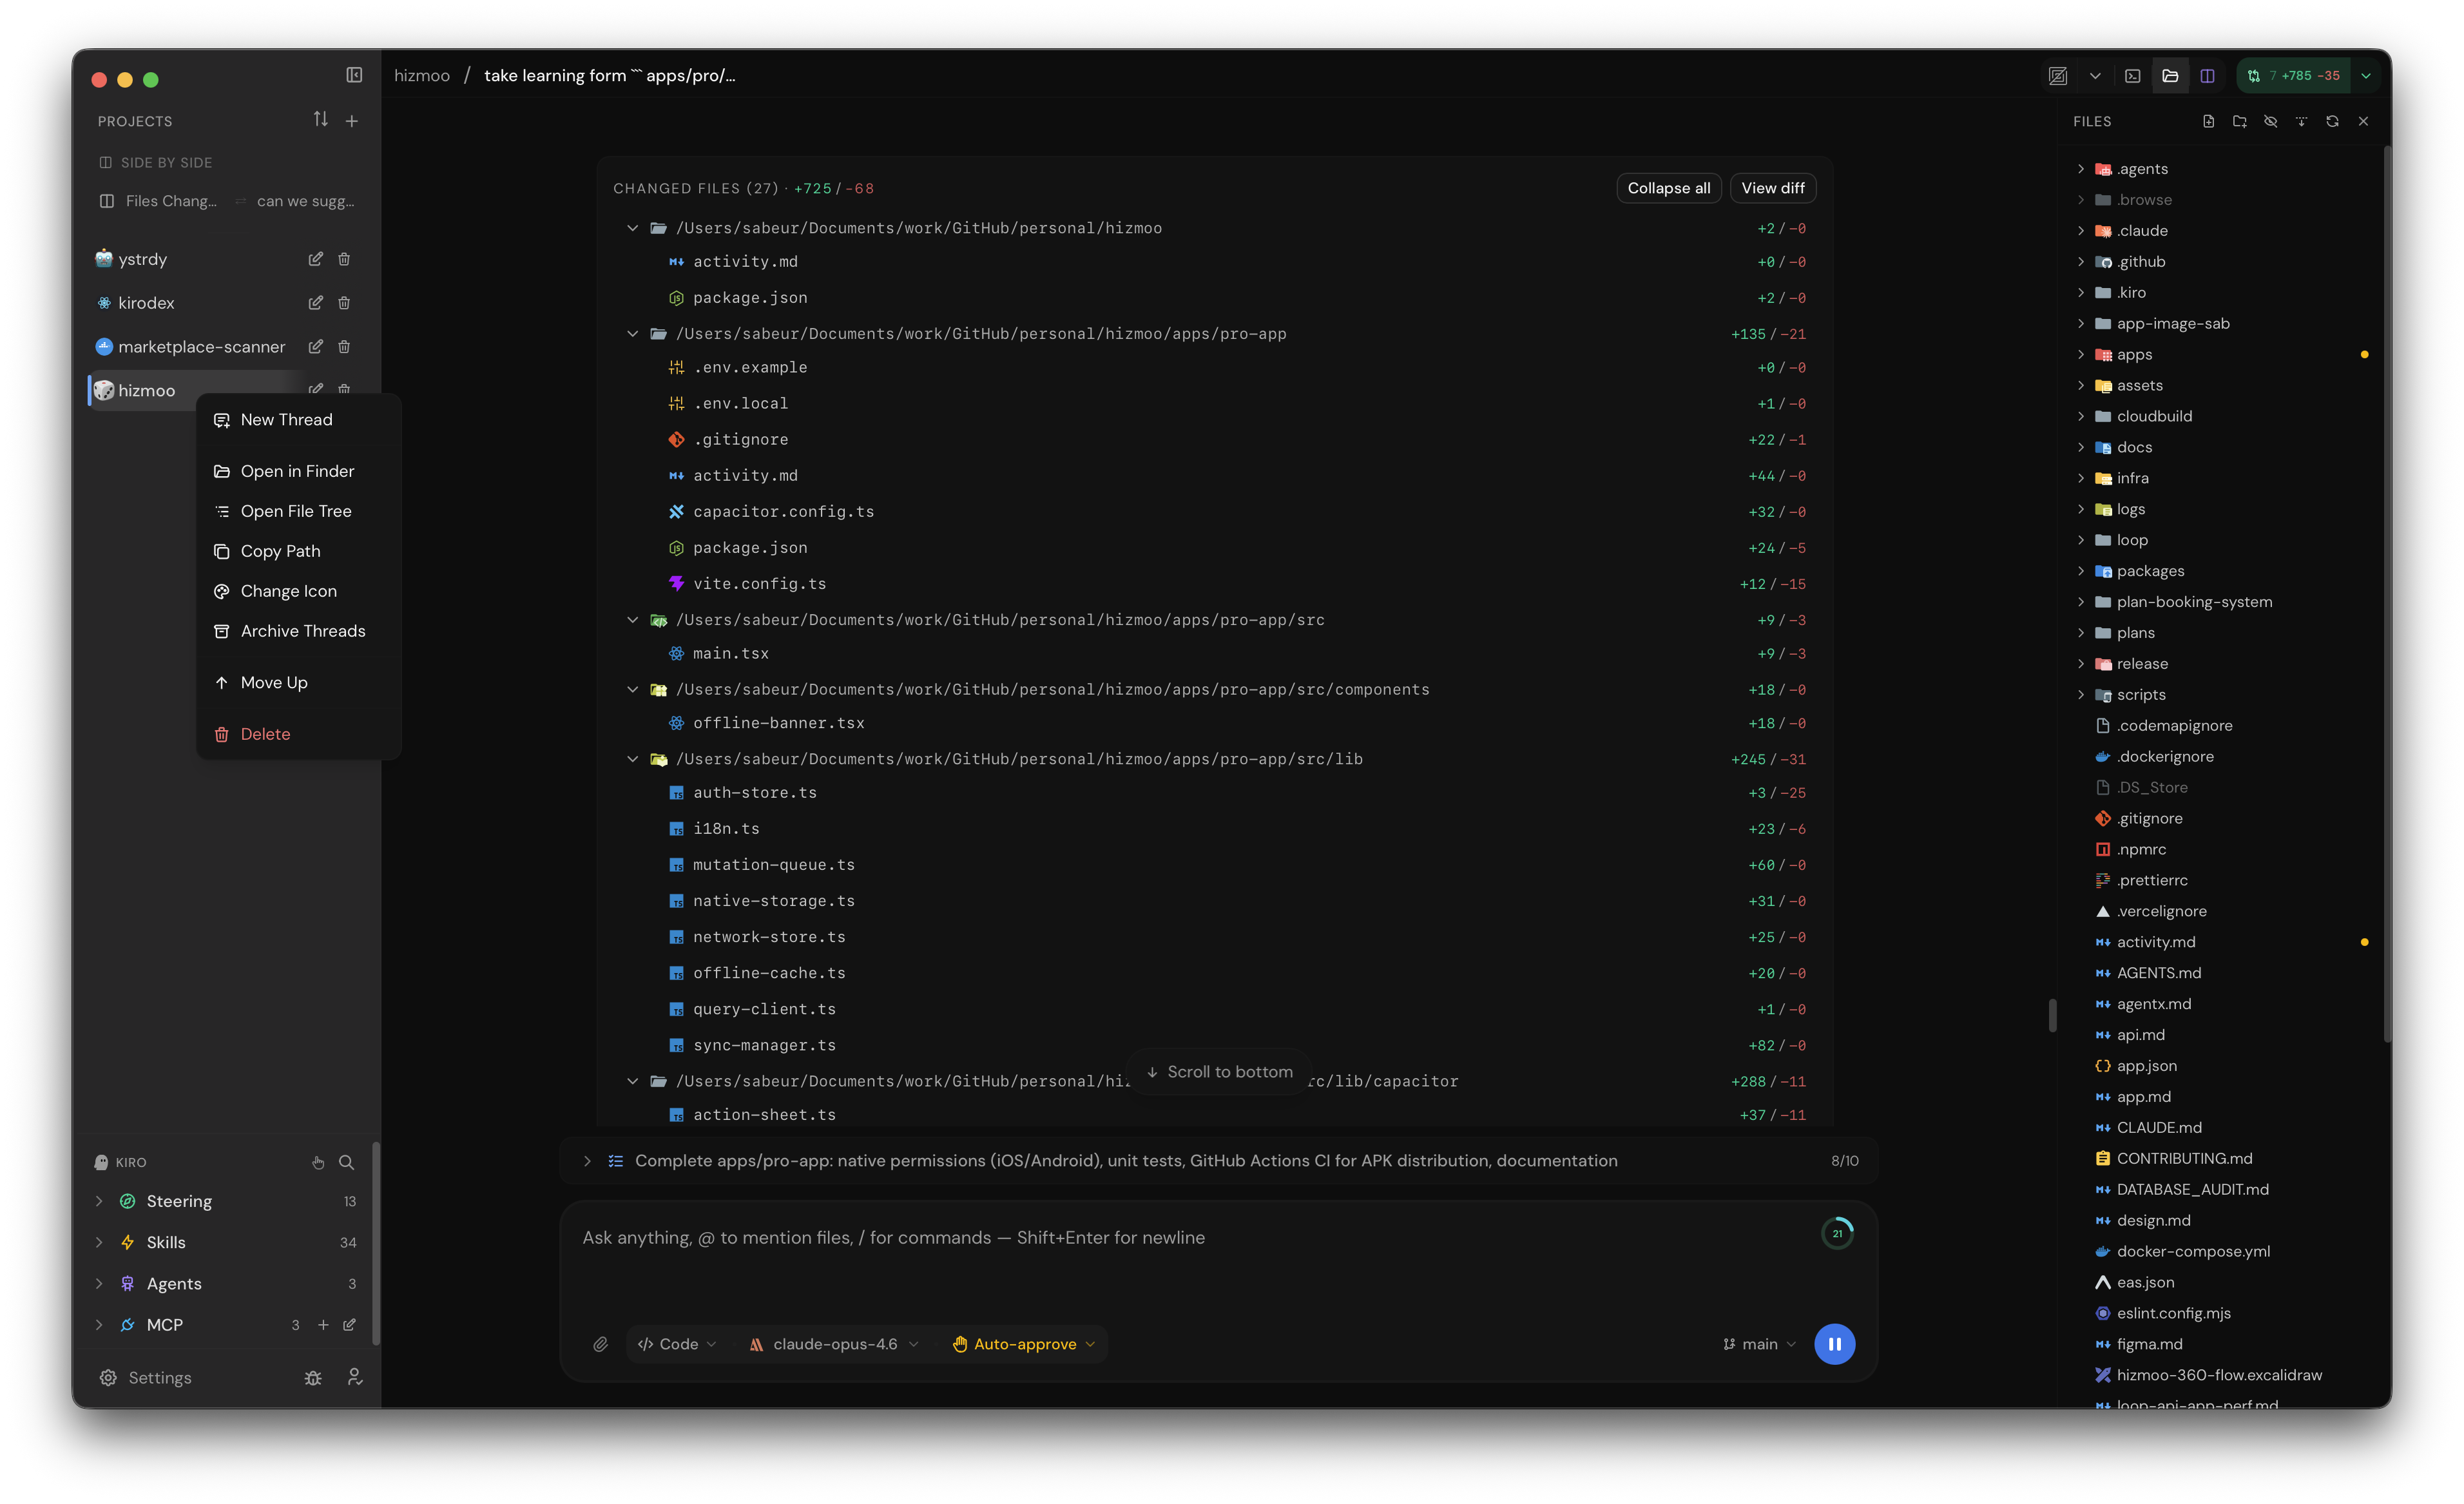Viewport: 2464px width, 1504px height.
Task: Open Settings
Action: click(x=146, y=1378)
